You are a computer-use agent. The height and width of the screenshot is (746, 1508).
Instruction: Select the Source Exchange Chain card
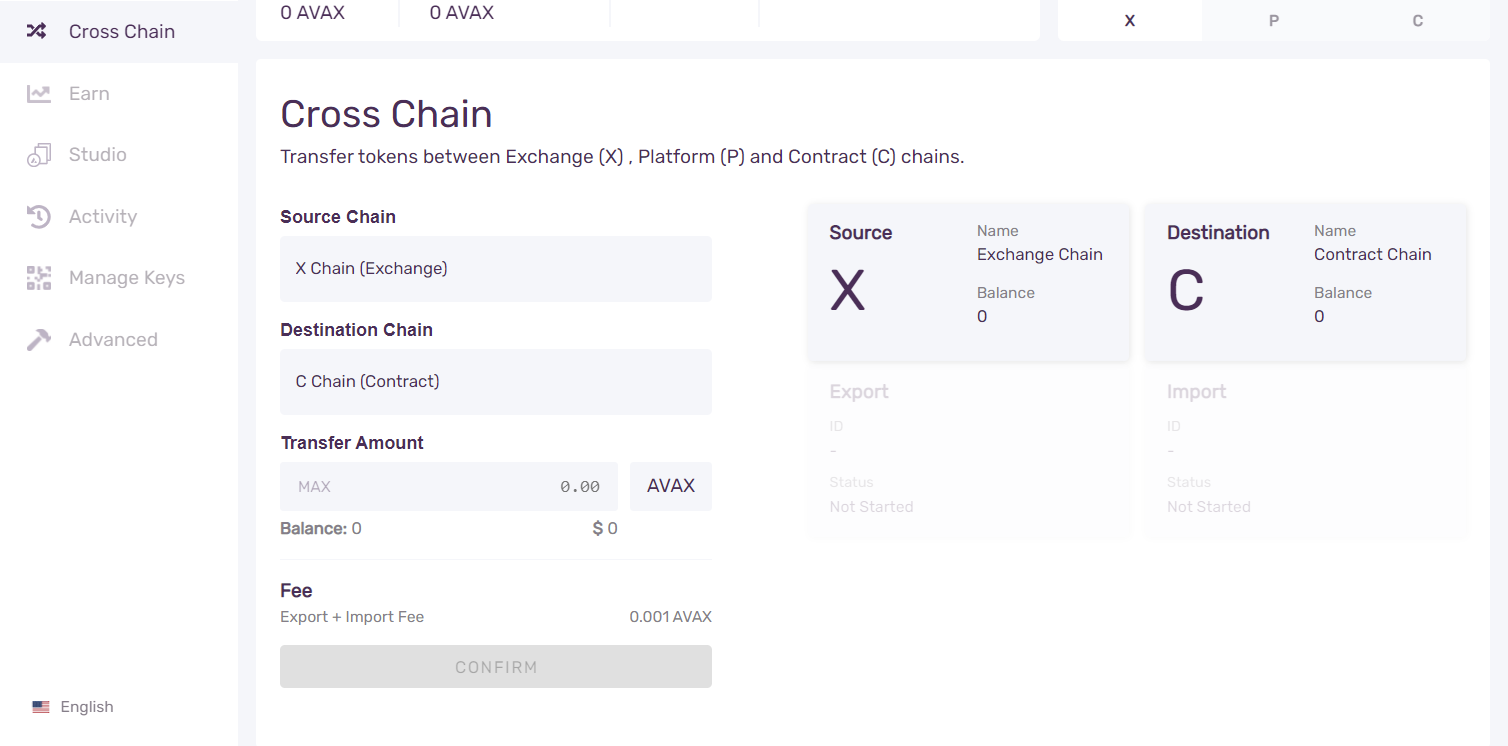click(x=968, y=282)
